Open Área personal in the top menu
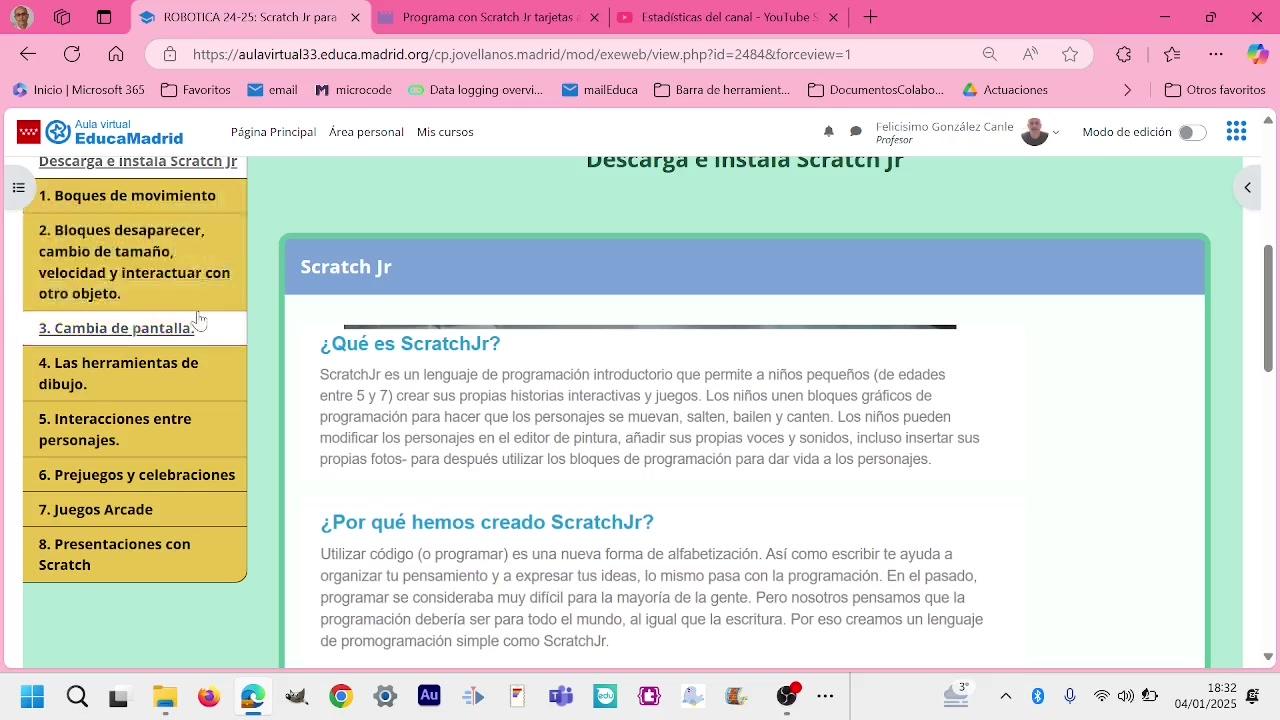Viewport: 1280px width, 720px height. (366, 132)
